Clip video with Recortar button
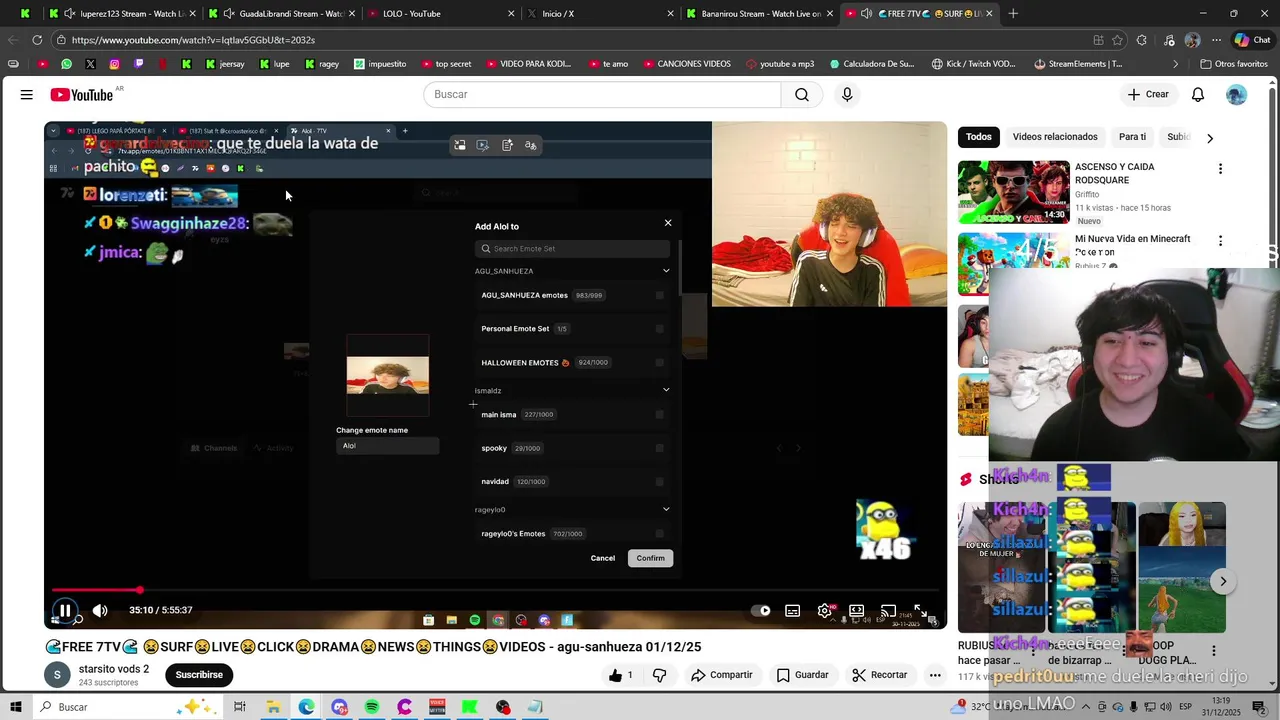 click(880, 675)
